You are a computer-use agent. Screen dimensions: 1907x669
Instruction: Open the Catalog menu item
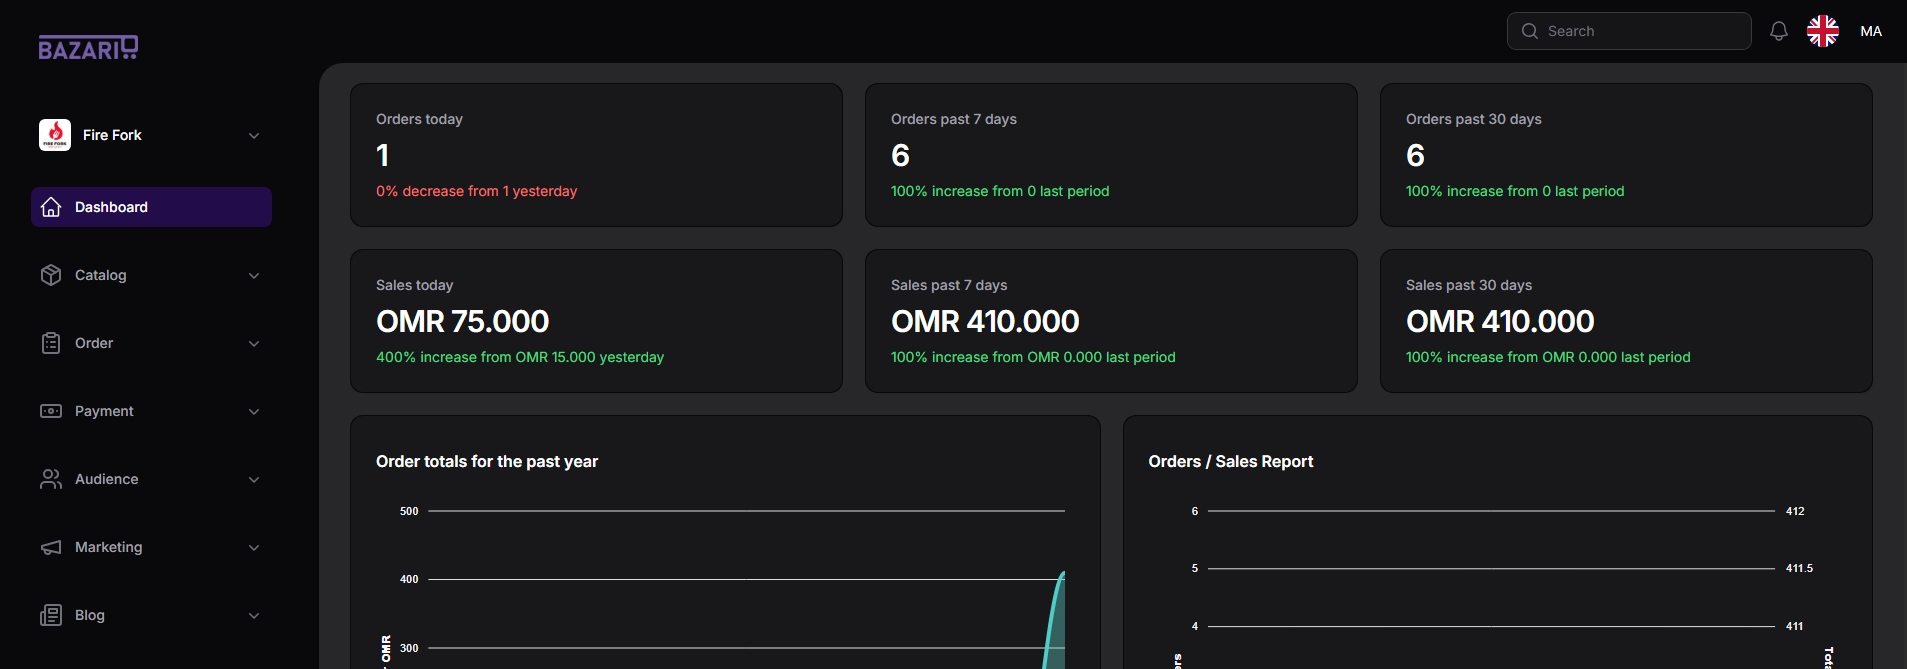tap(151, 275)
